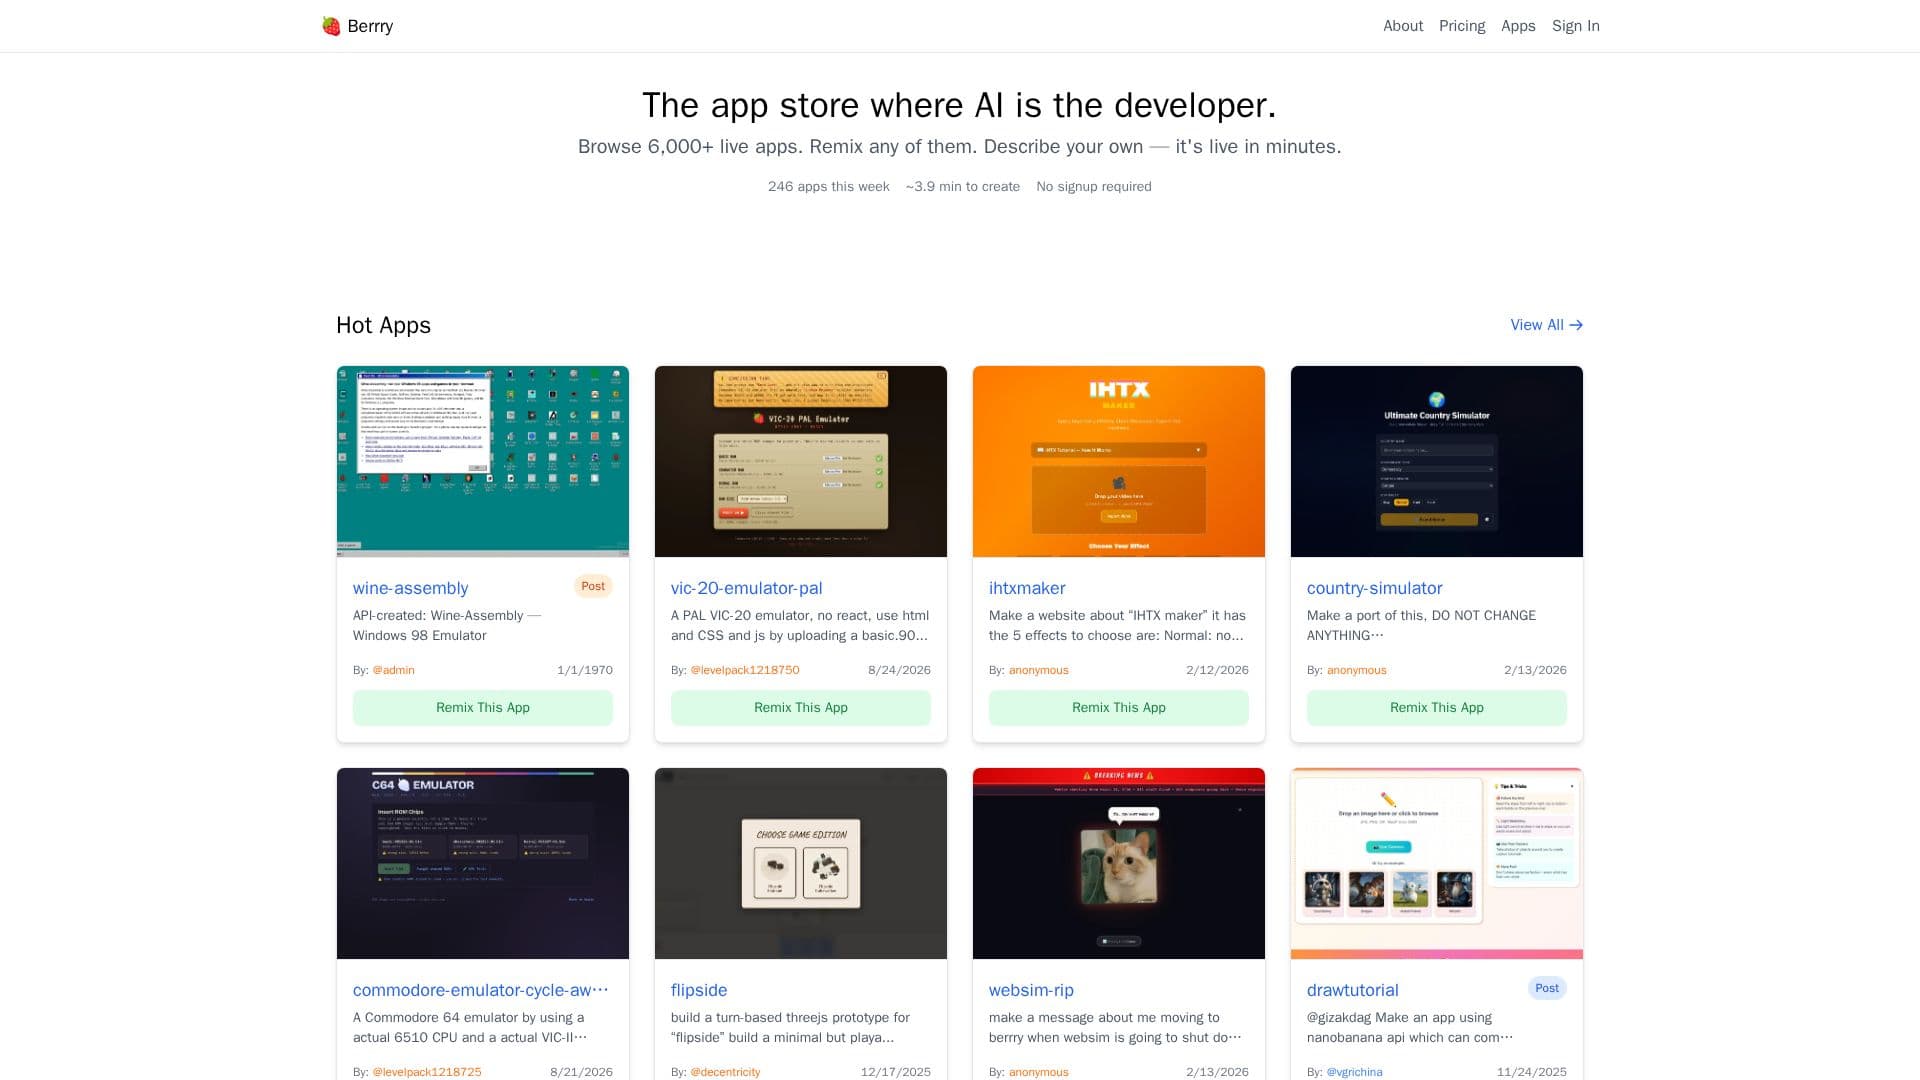
Task: View @decentricity author profile
Action: pyautogui.click(x=725, y=1072)
